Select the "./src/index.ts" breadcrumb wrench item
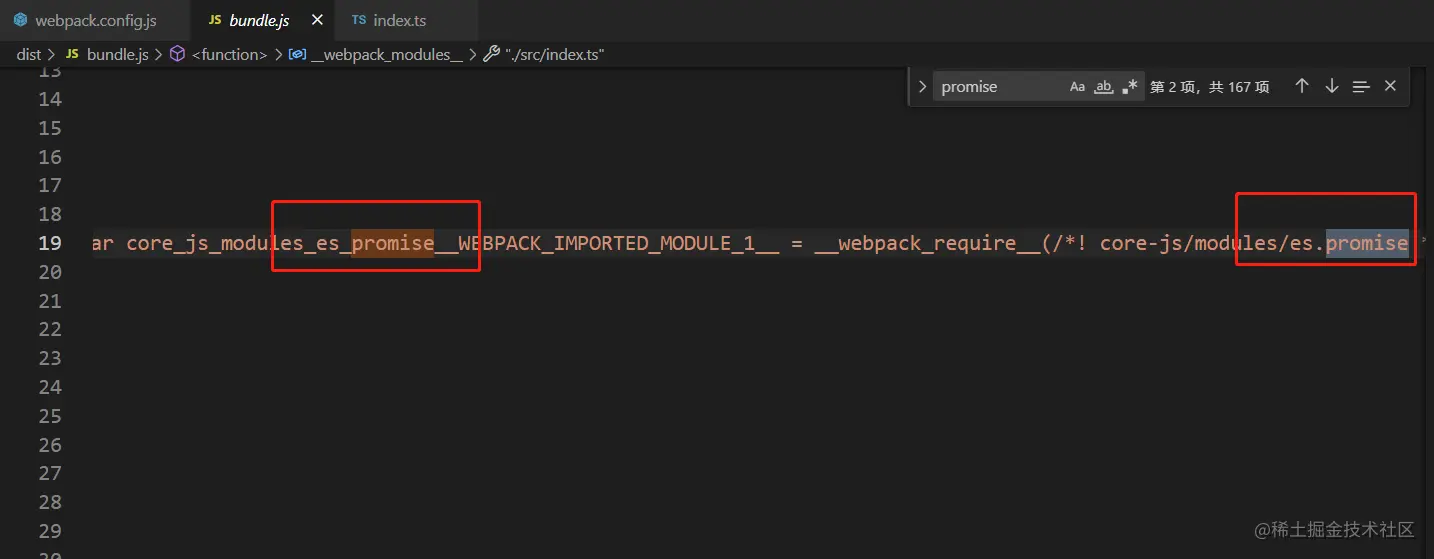Screen dimensions: 1434x559 544,54
